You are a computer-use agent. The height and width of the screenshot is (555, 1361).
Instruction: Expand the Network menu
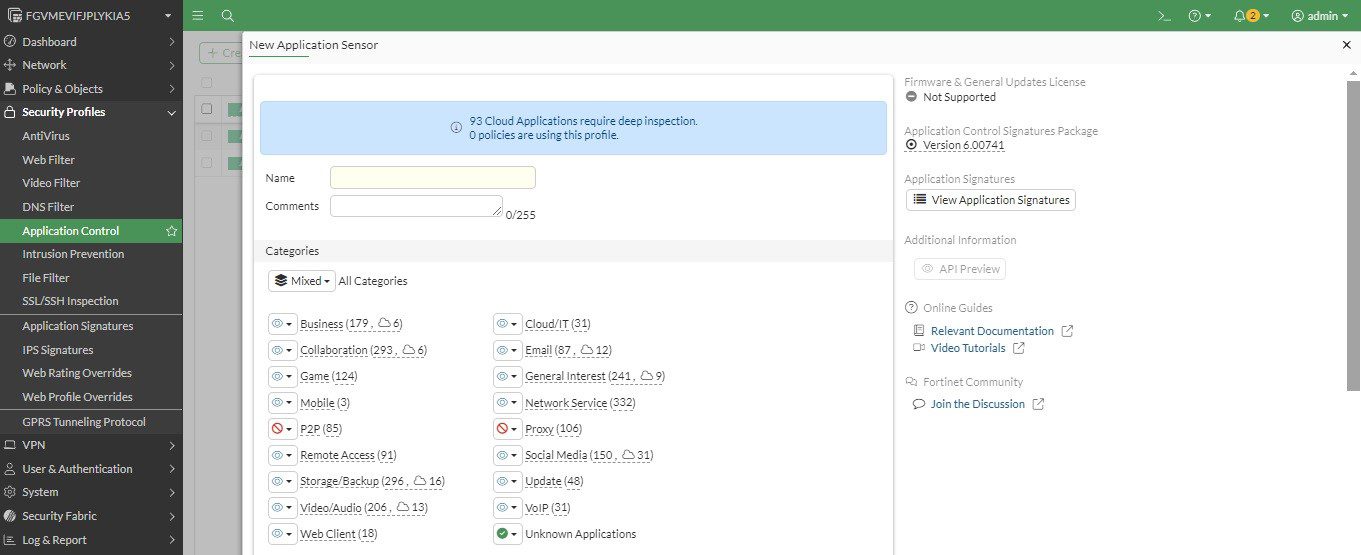pyautogui.click(x=91, y=65)
